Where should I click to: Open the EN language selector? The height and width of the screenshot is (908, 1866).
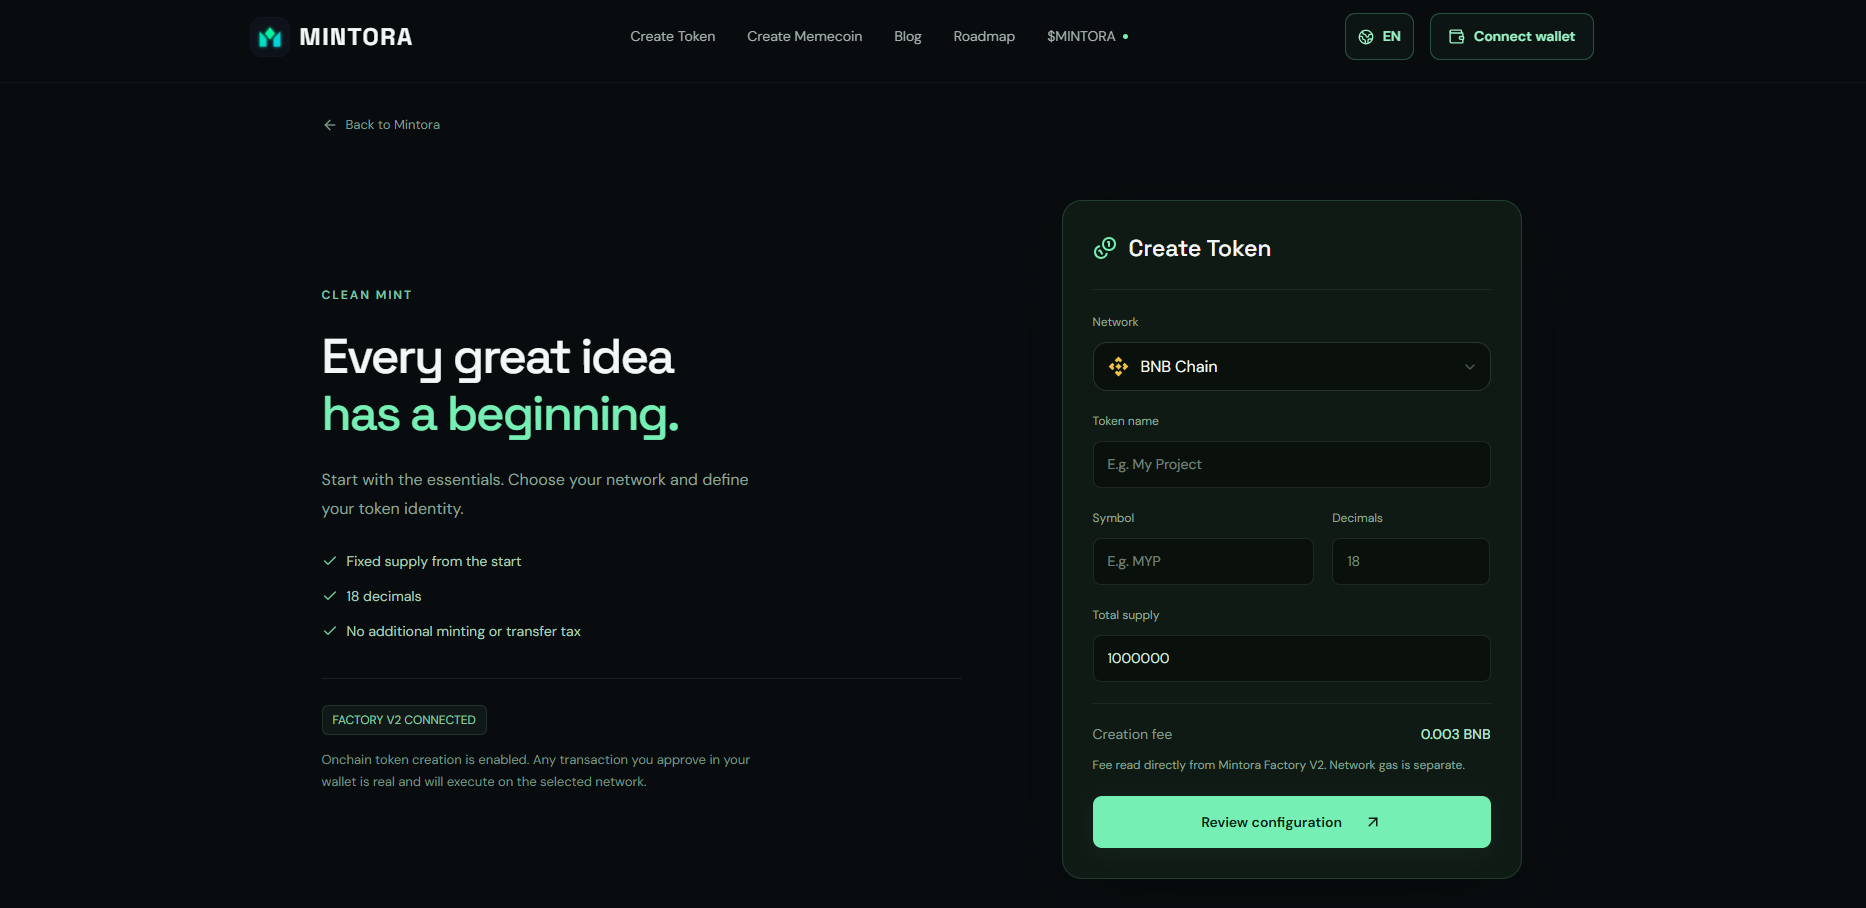tap(1379, 37)
